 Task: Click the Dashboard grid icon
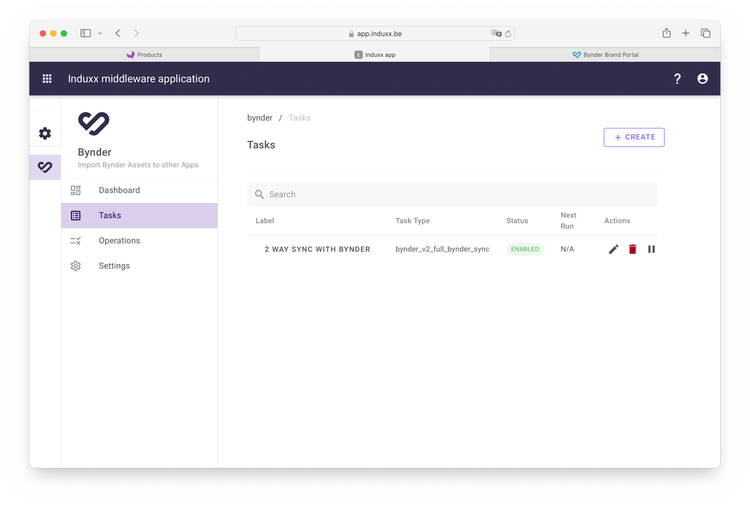point(76,190)
